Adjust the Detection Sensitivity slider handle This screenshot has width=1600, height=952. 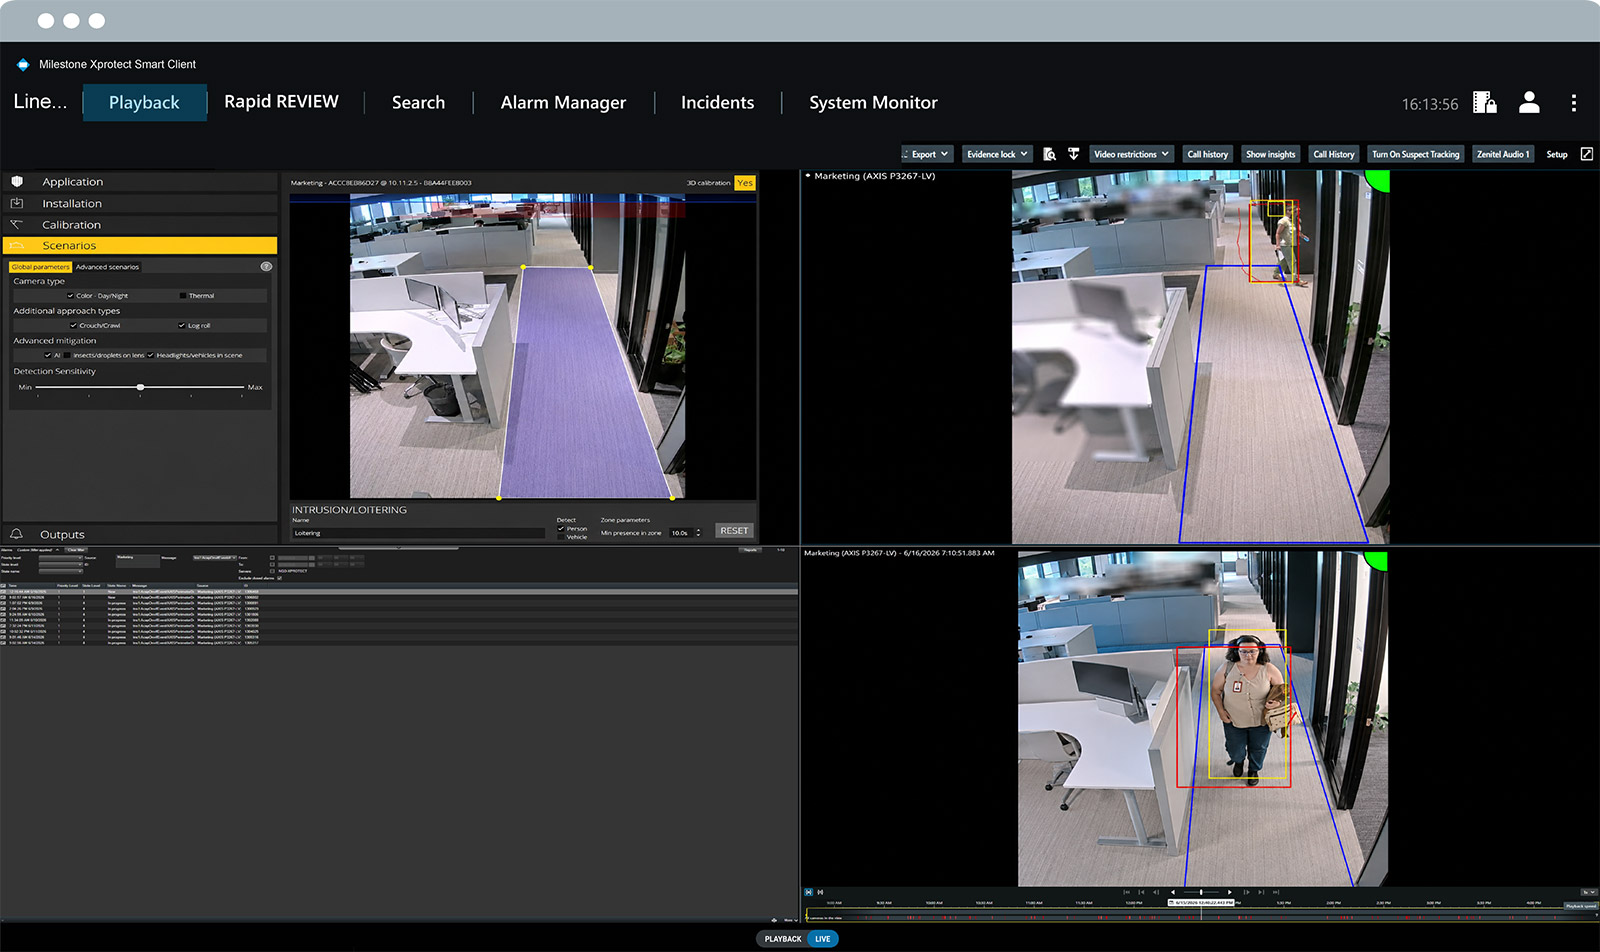tap(140, 387)
